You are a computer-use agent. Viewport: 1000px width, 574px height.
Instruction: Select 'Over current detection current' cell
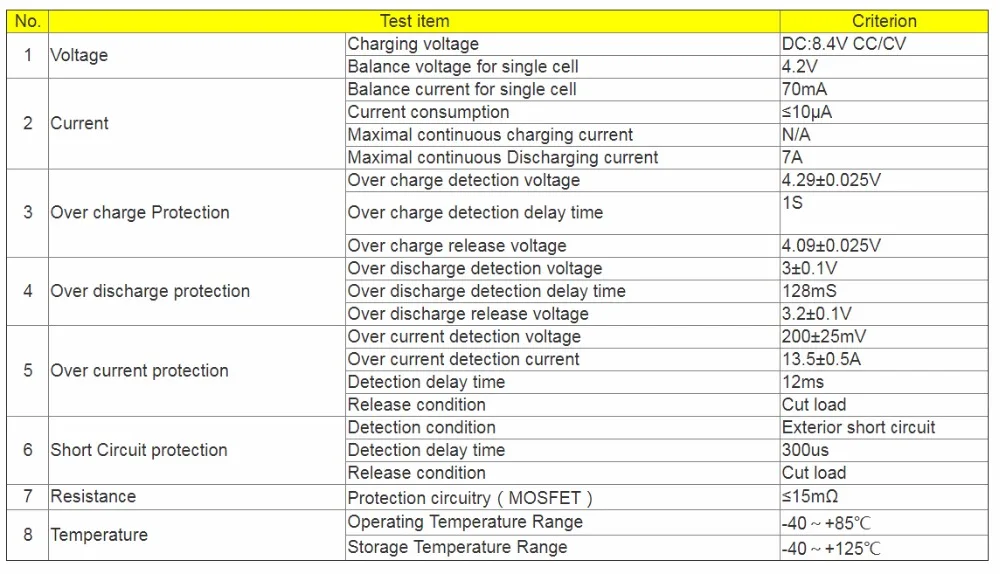pyautogui.click(x=562, y=360)
